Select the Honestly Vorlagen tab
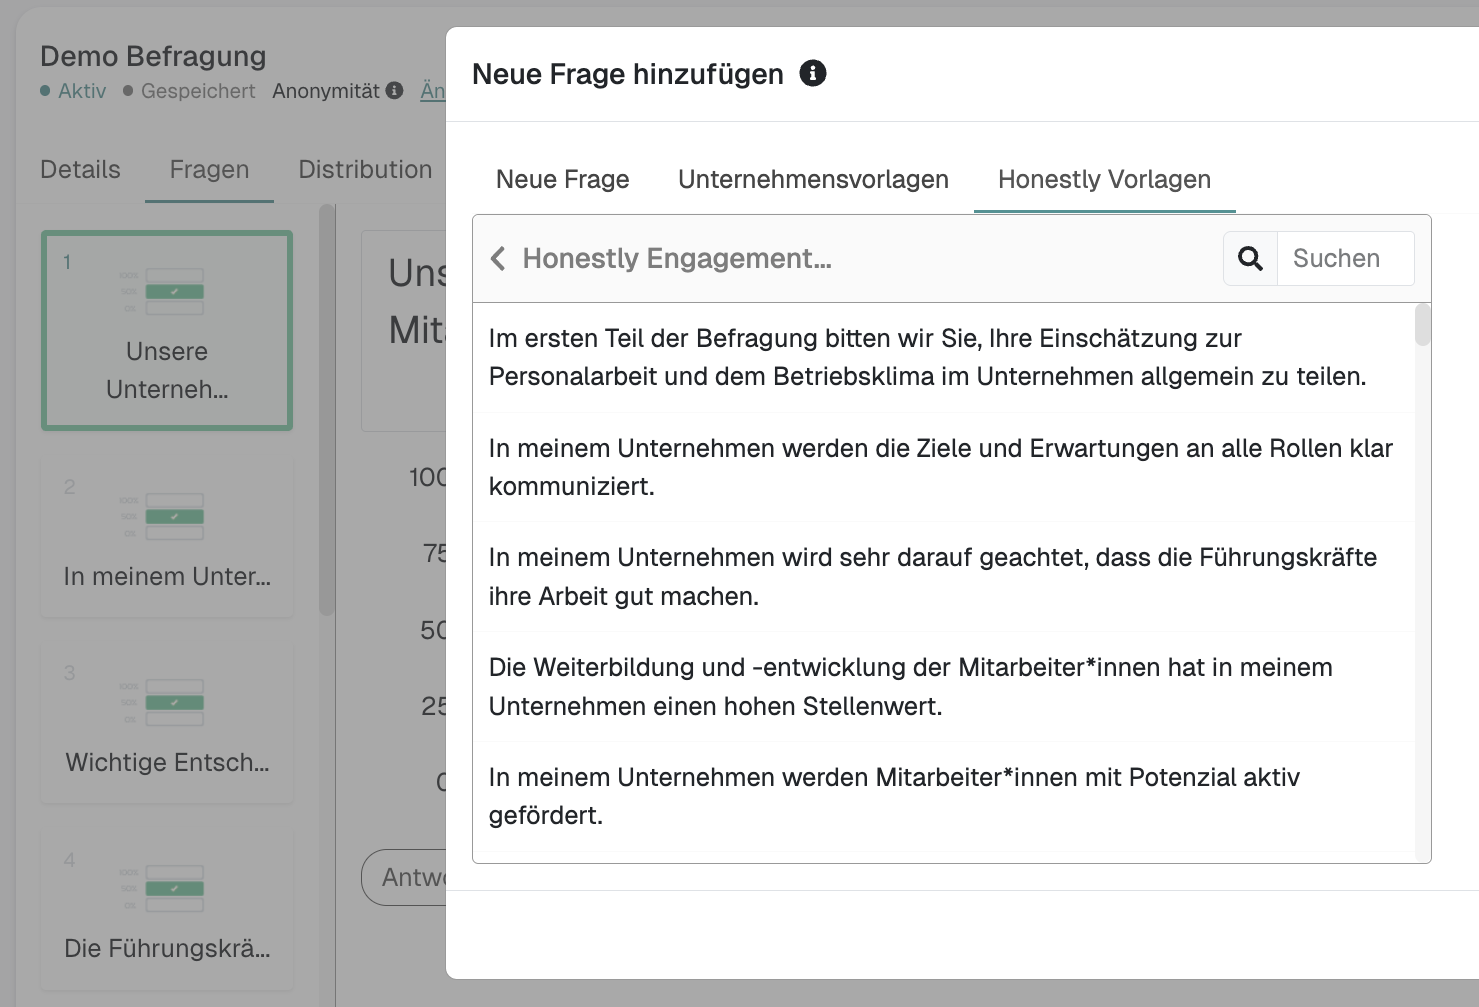The width and height of the screenshot is (1479, 1007). (x=1104, y=180)
